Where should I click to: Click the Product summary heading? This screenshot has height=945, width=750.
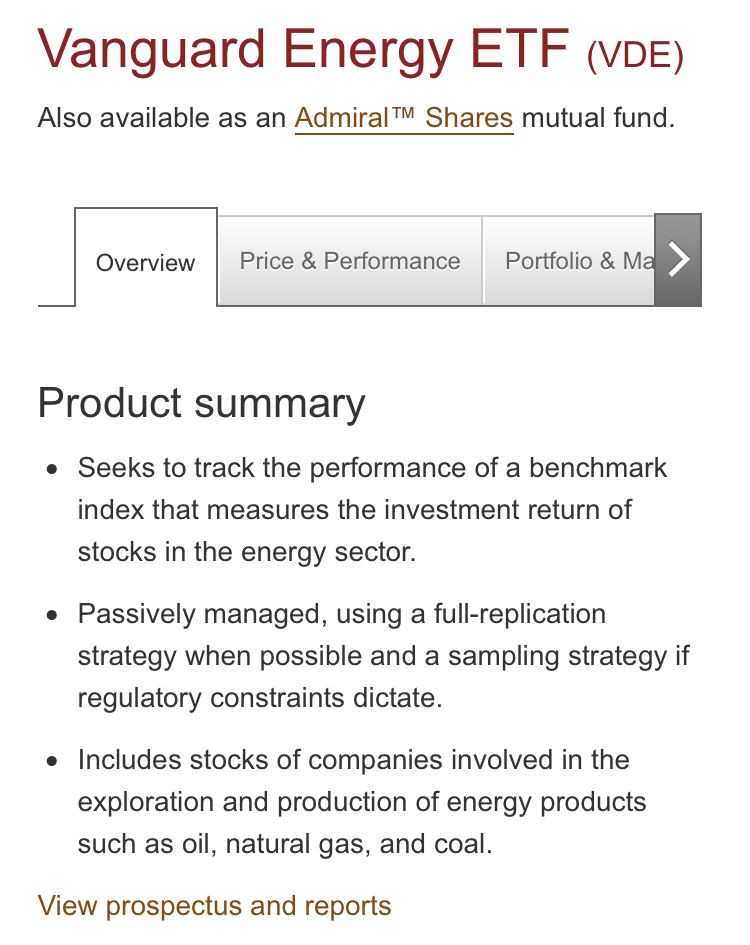tap(201, 403)
